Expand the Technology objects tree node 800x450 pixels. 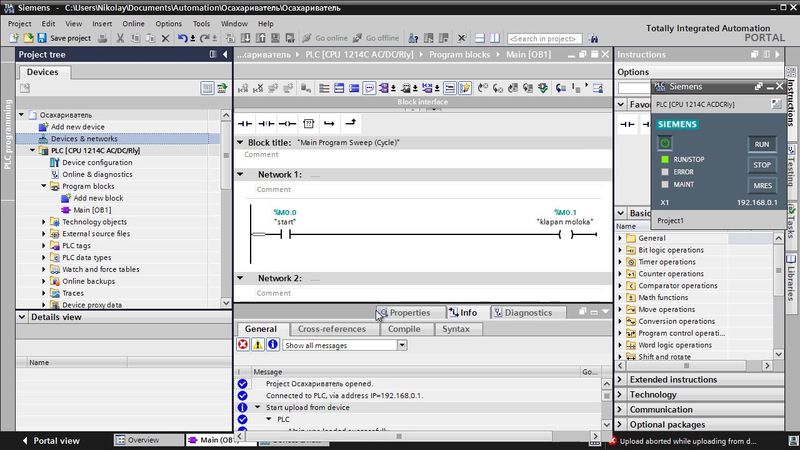click(44, 222)
